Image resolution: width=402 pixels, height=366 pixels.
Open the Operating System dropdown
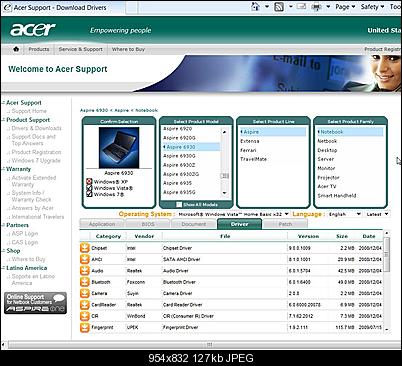233,214
